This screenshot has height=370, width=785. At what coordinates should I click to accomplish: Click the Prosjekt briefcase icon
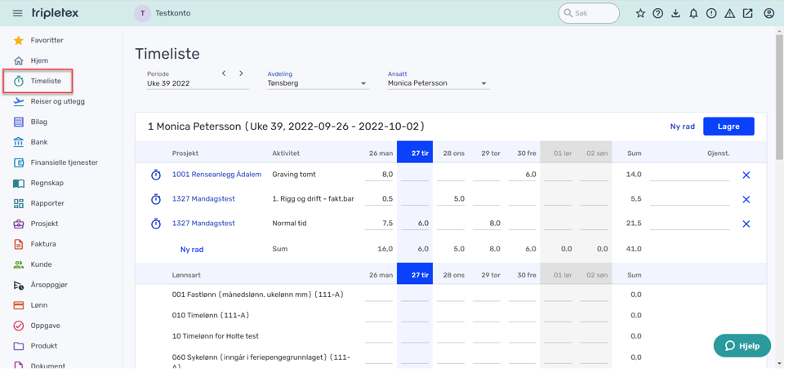[19, 224]
